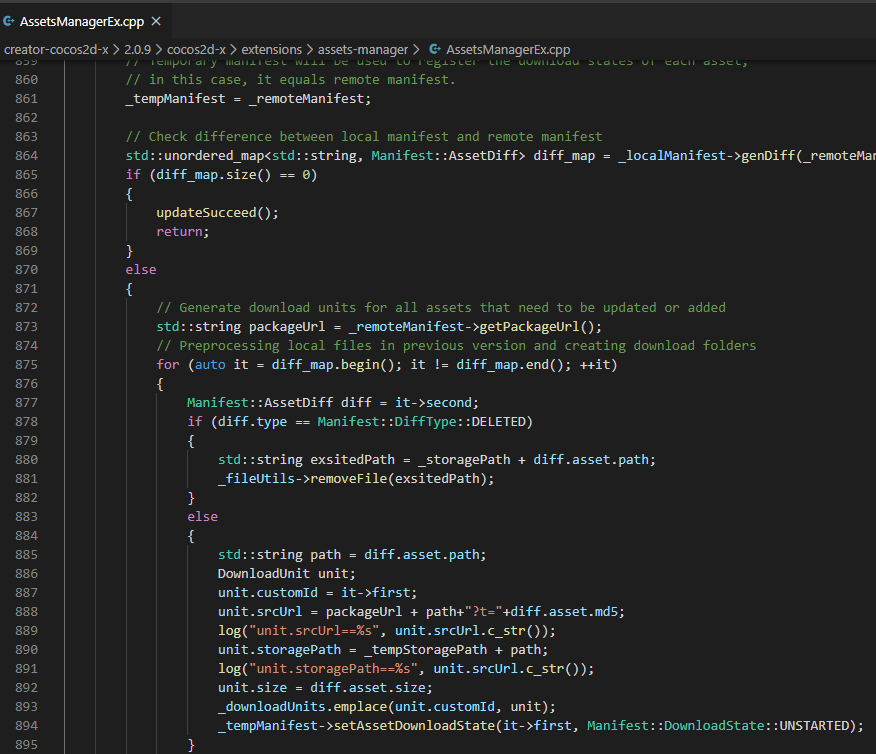The width and height of the screenshot is (876, 754).
Task: Click the else keyword on line 883
Action: coord(202,517)
